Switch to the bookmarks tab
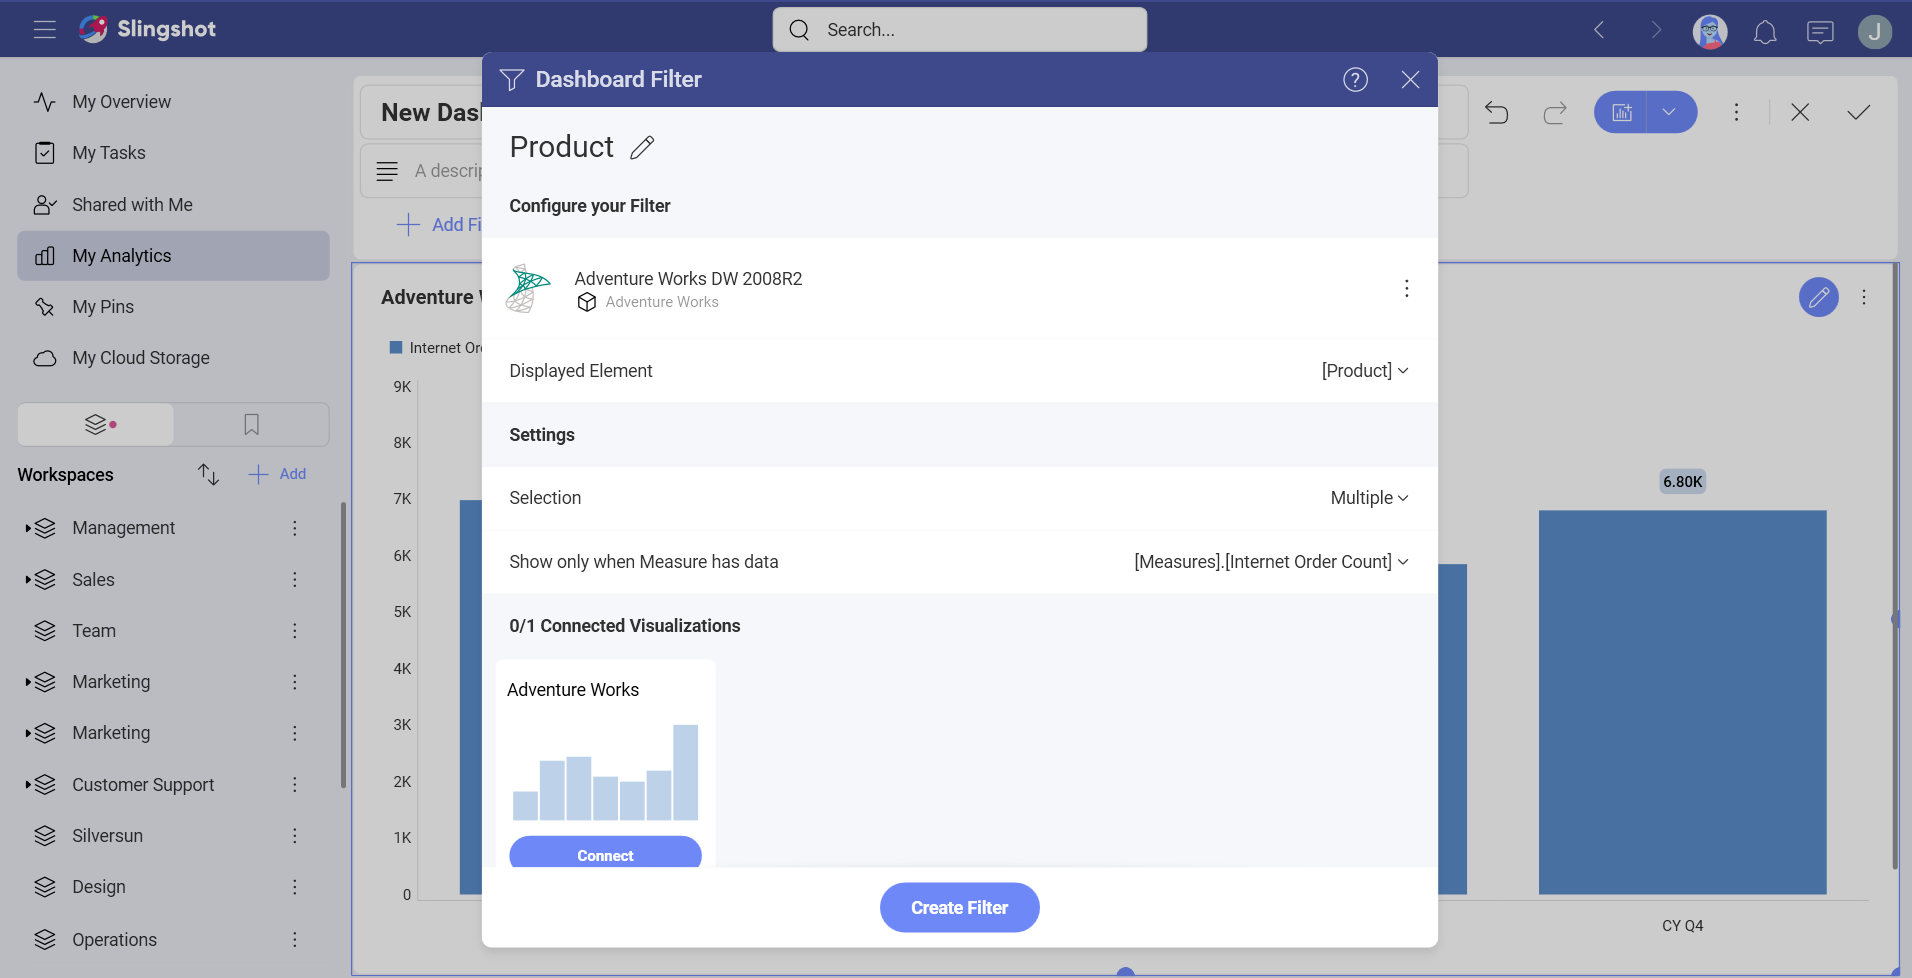The image size is (1912, 978). 251,425
